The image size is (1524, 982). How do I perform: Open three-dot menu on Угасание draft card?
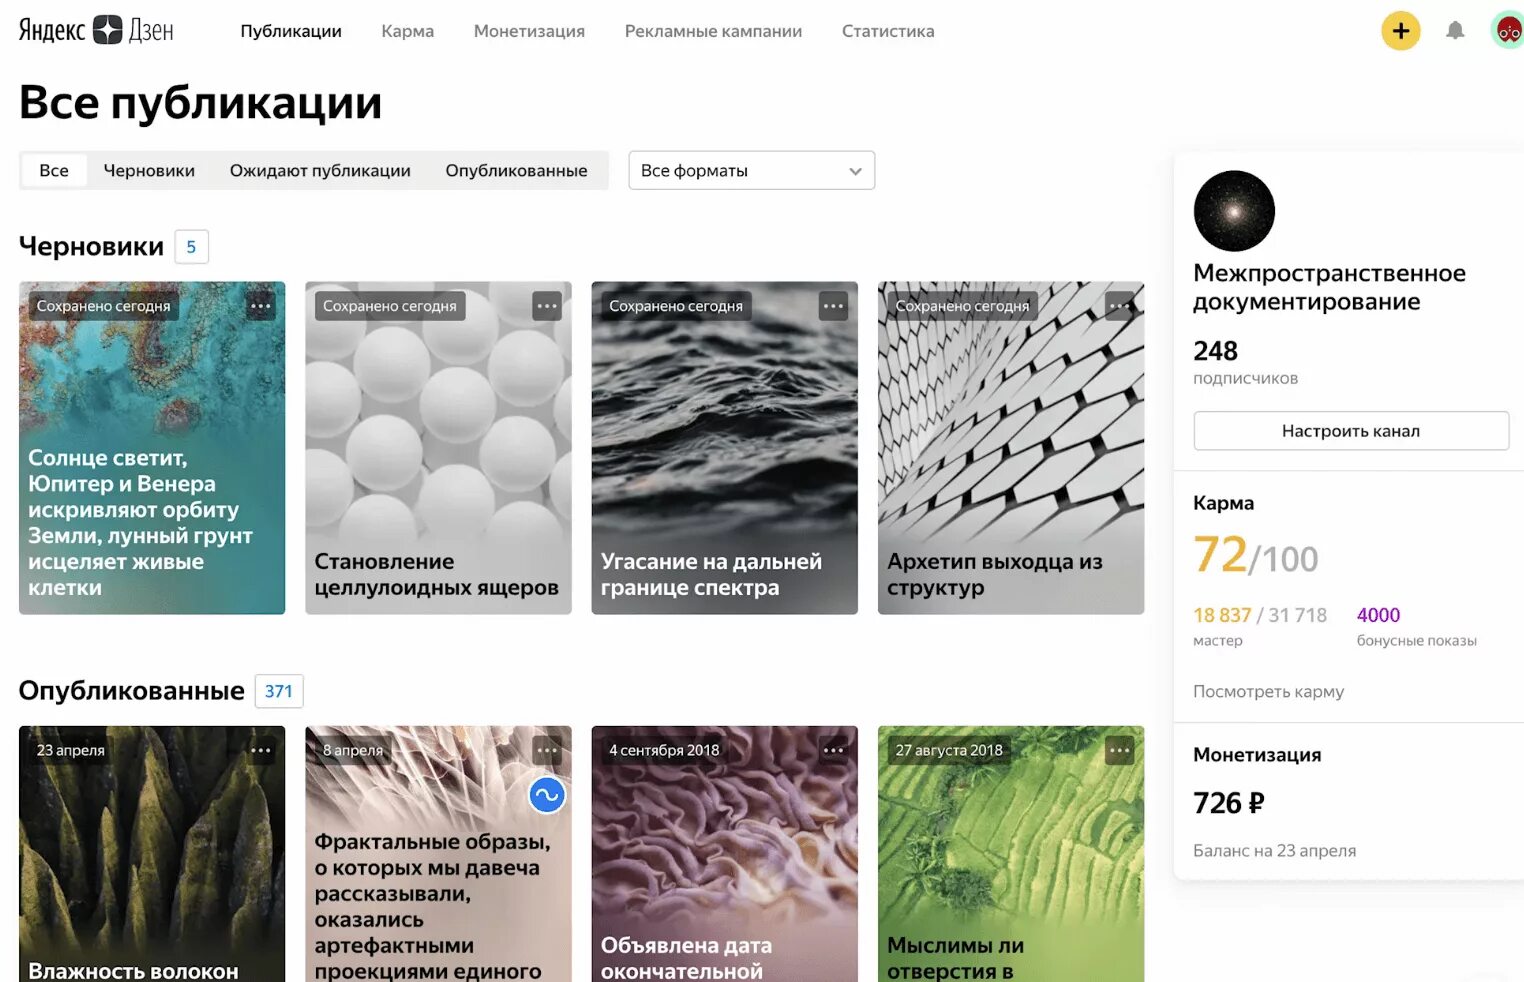point(833,306)
